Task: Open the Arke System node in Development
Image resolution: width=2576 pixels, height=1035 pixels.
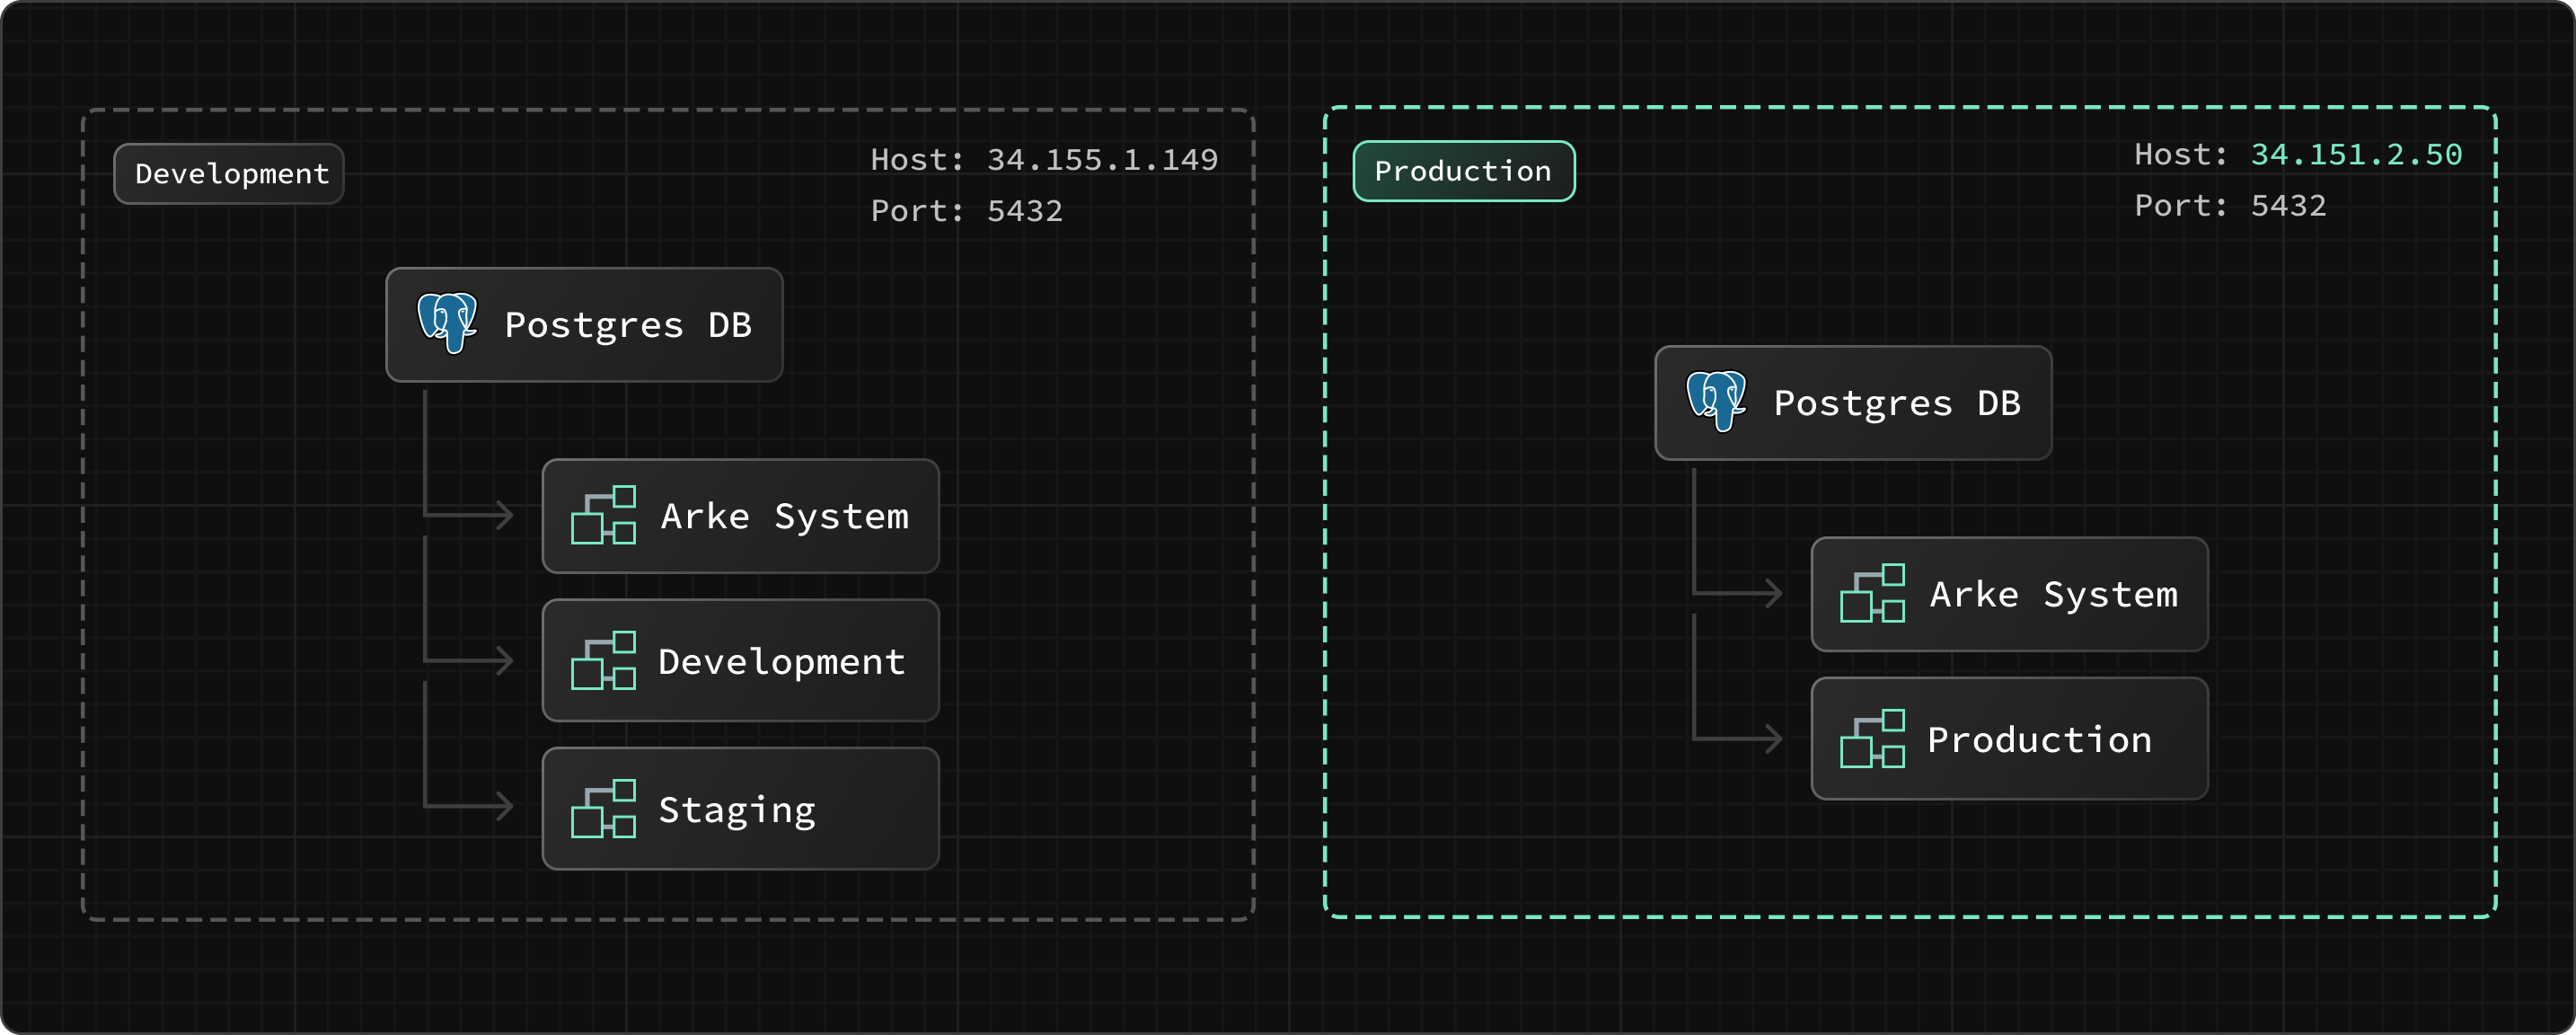Action: 740,516
